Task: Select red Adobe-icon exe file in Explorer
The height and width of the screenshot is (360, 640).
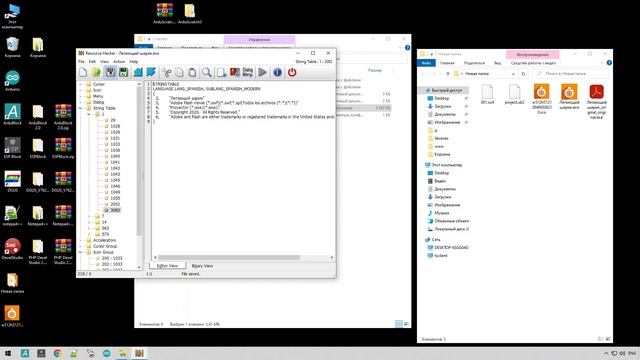Action: coord(596,101)
